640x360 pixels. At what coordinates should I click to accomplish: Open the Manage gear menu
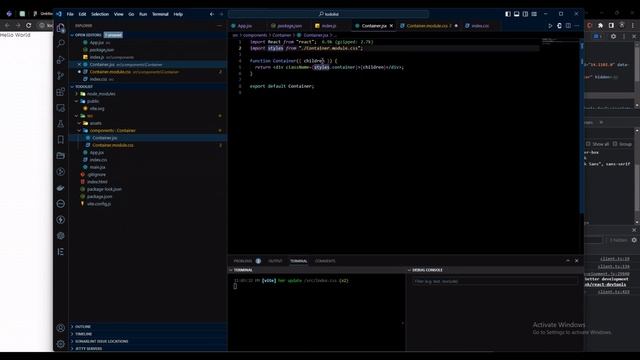[x=61, y=344]
